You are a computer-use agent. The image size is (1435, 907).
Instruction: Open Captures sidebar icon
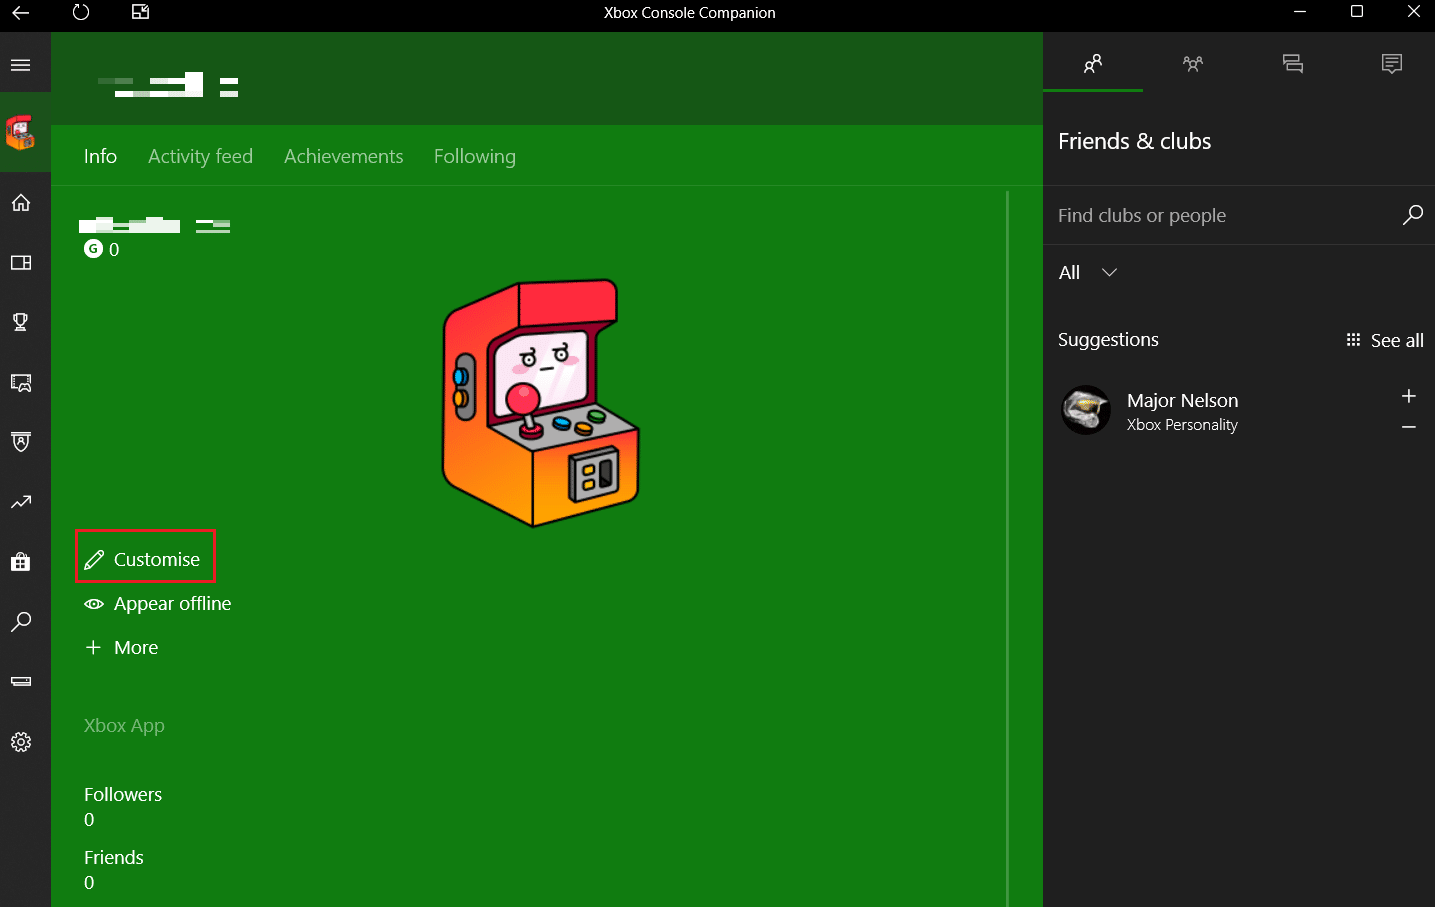21,383
